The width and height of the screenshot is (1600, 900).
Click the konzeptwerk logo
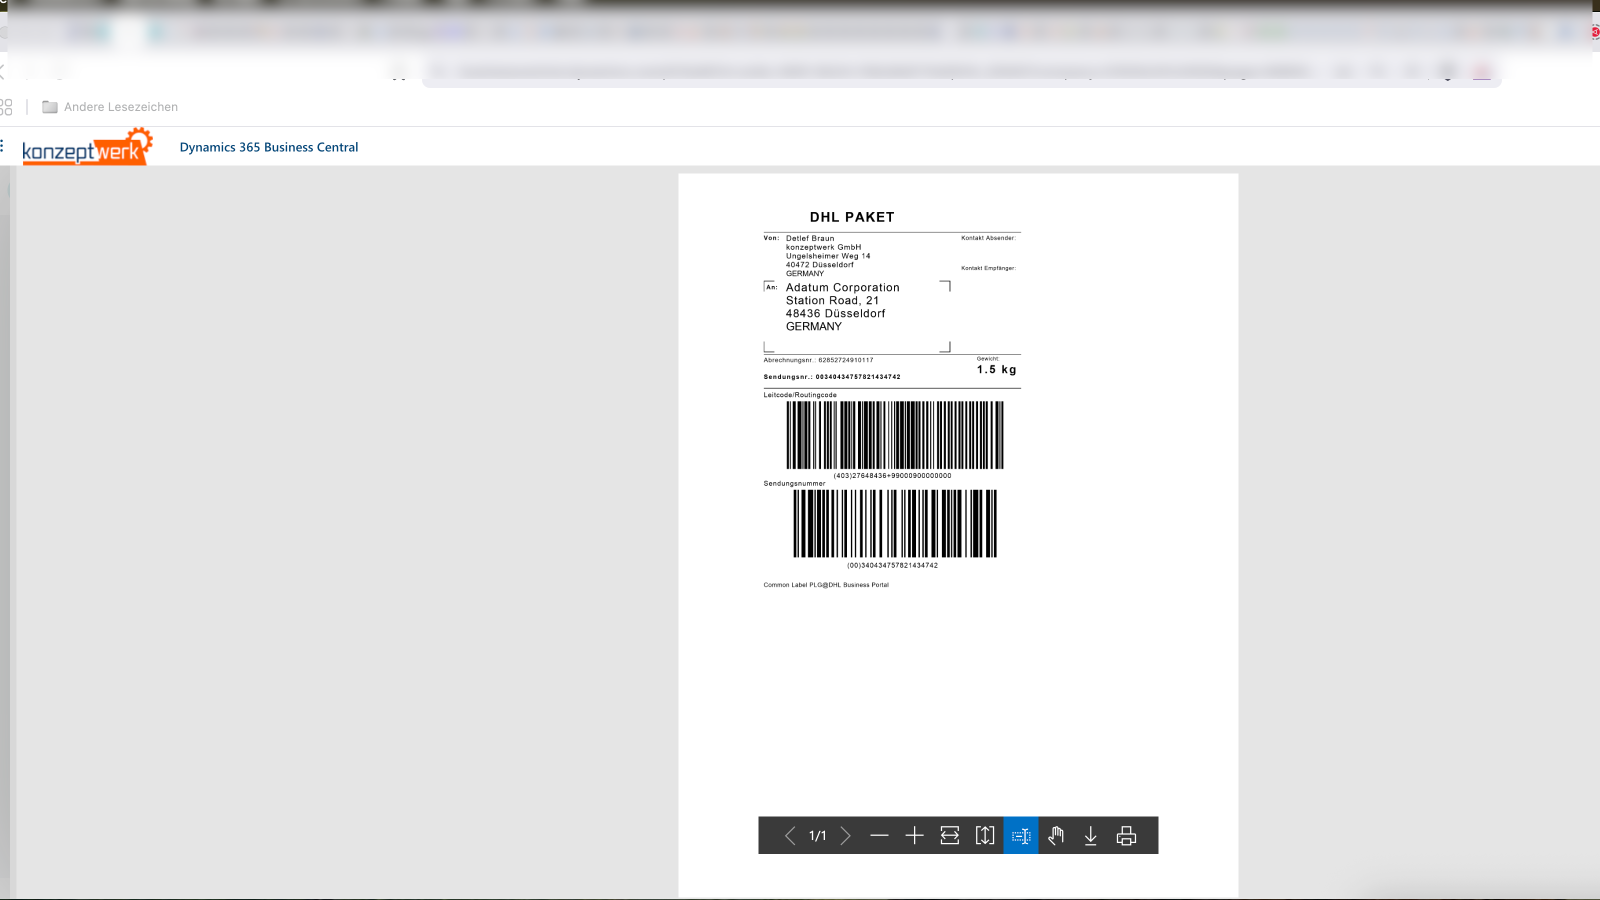(x=87, y=148)
